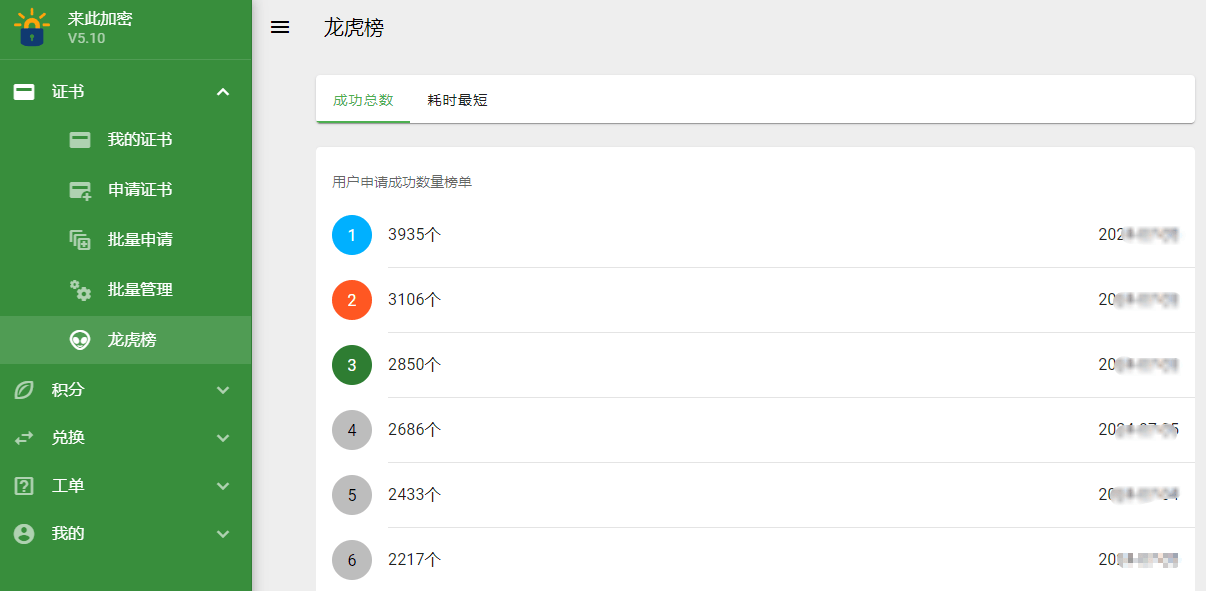Select the 2850个 leaderboard entry
Screen dimensions: 1206x591
pos(755,365)
